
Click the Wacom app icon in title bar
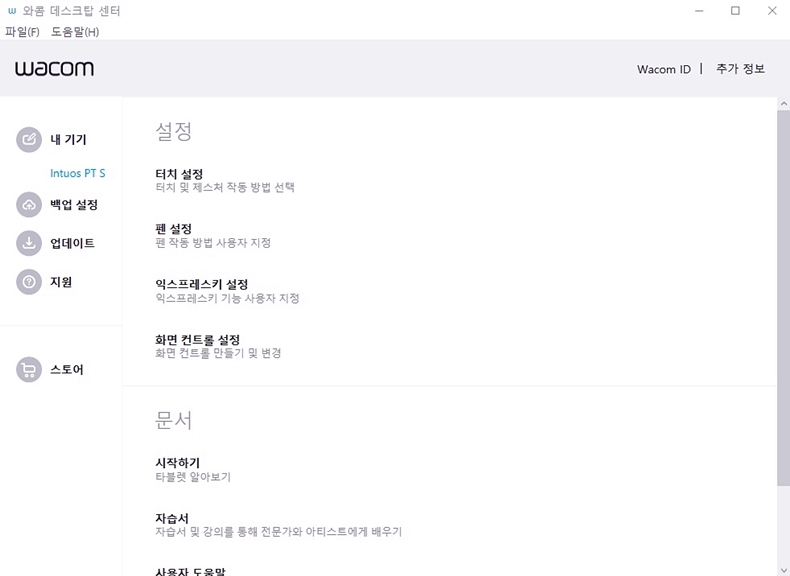tap(12, 11)
